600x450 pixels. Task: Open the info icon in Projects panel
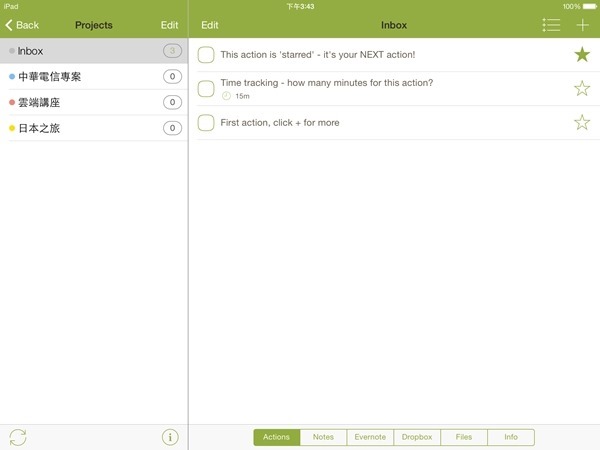point(170,437)
